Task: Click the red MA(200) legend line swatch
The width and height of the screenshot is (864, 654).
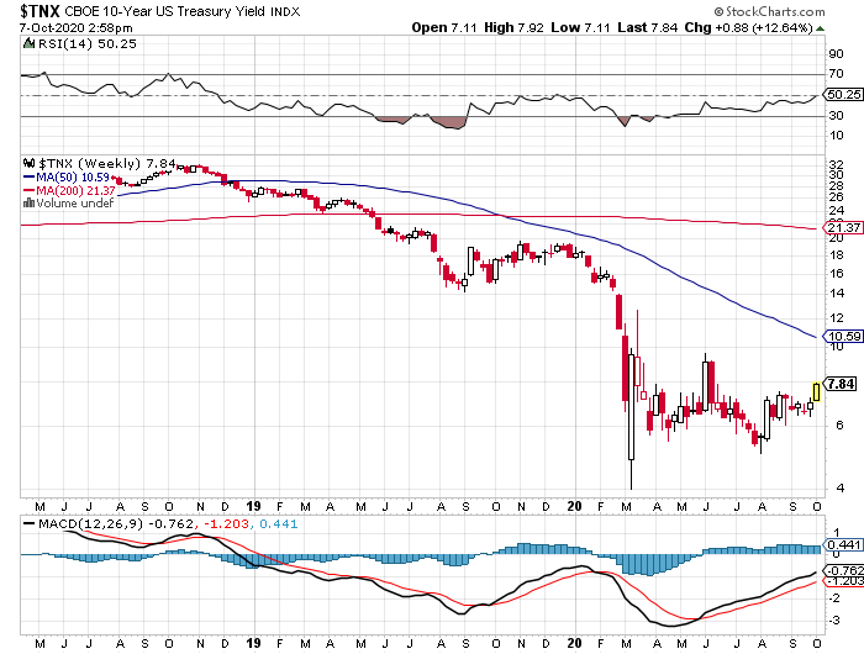Action: (27, 190)
